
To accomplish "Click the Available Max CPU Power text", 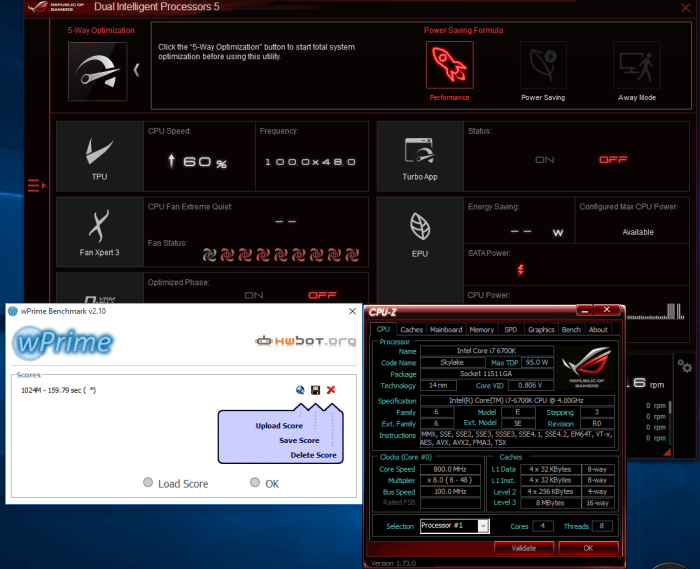I will coord(638,232).
